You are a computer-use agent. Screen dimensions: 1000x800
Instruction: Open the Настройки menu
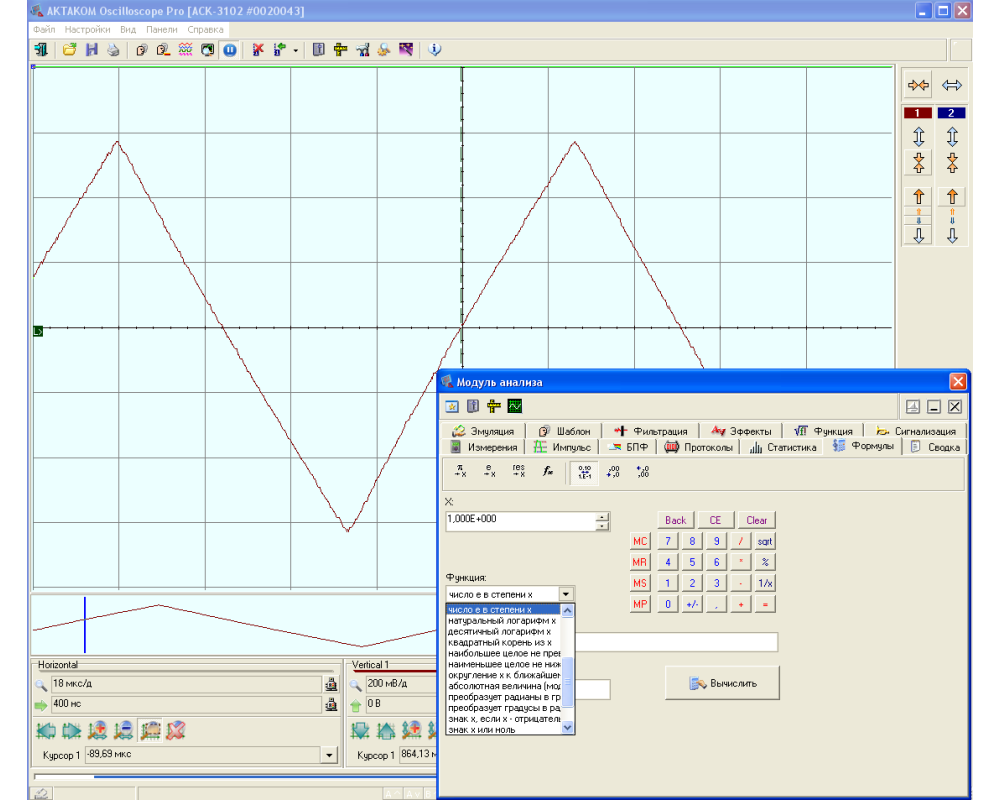[87, 30]
